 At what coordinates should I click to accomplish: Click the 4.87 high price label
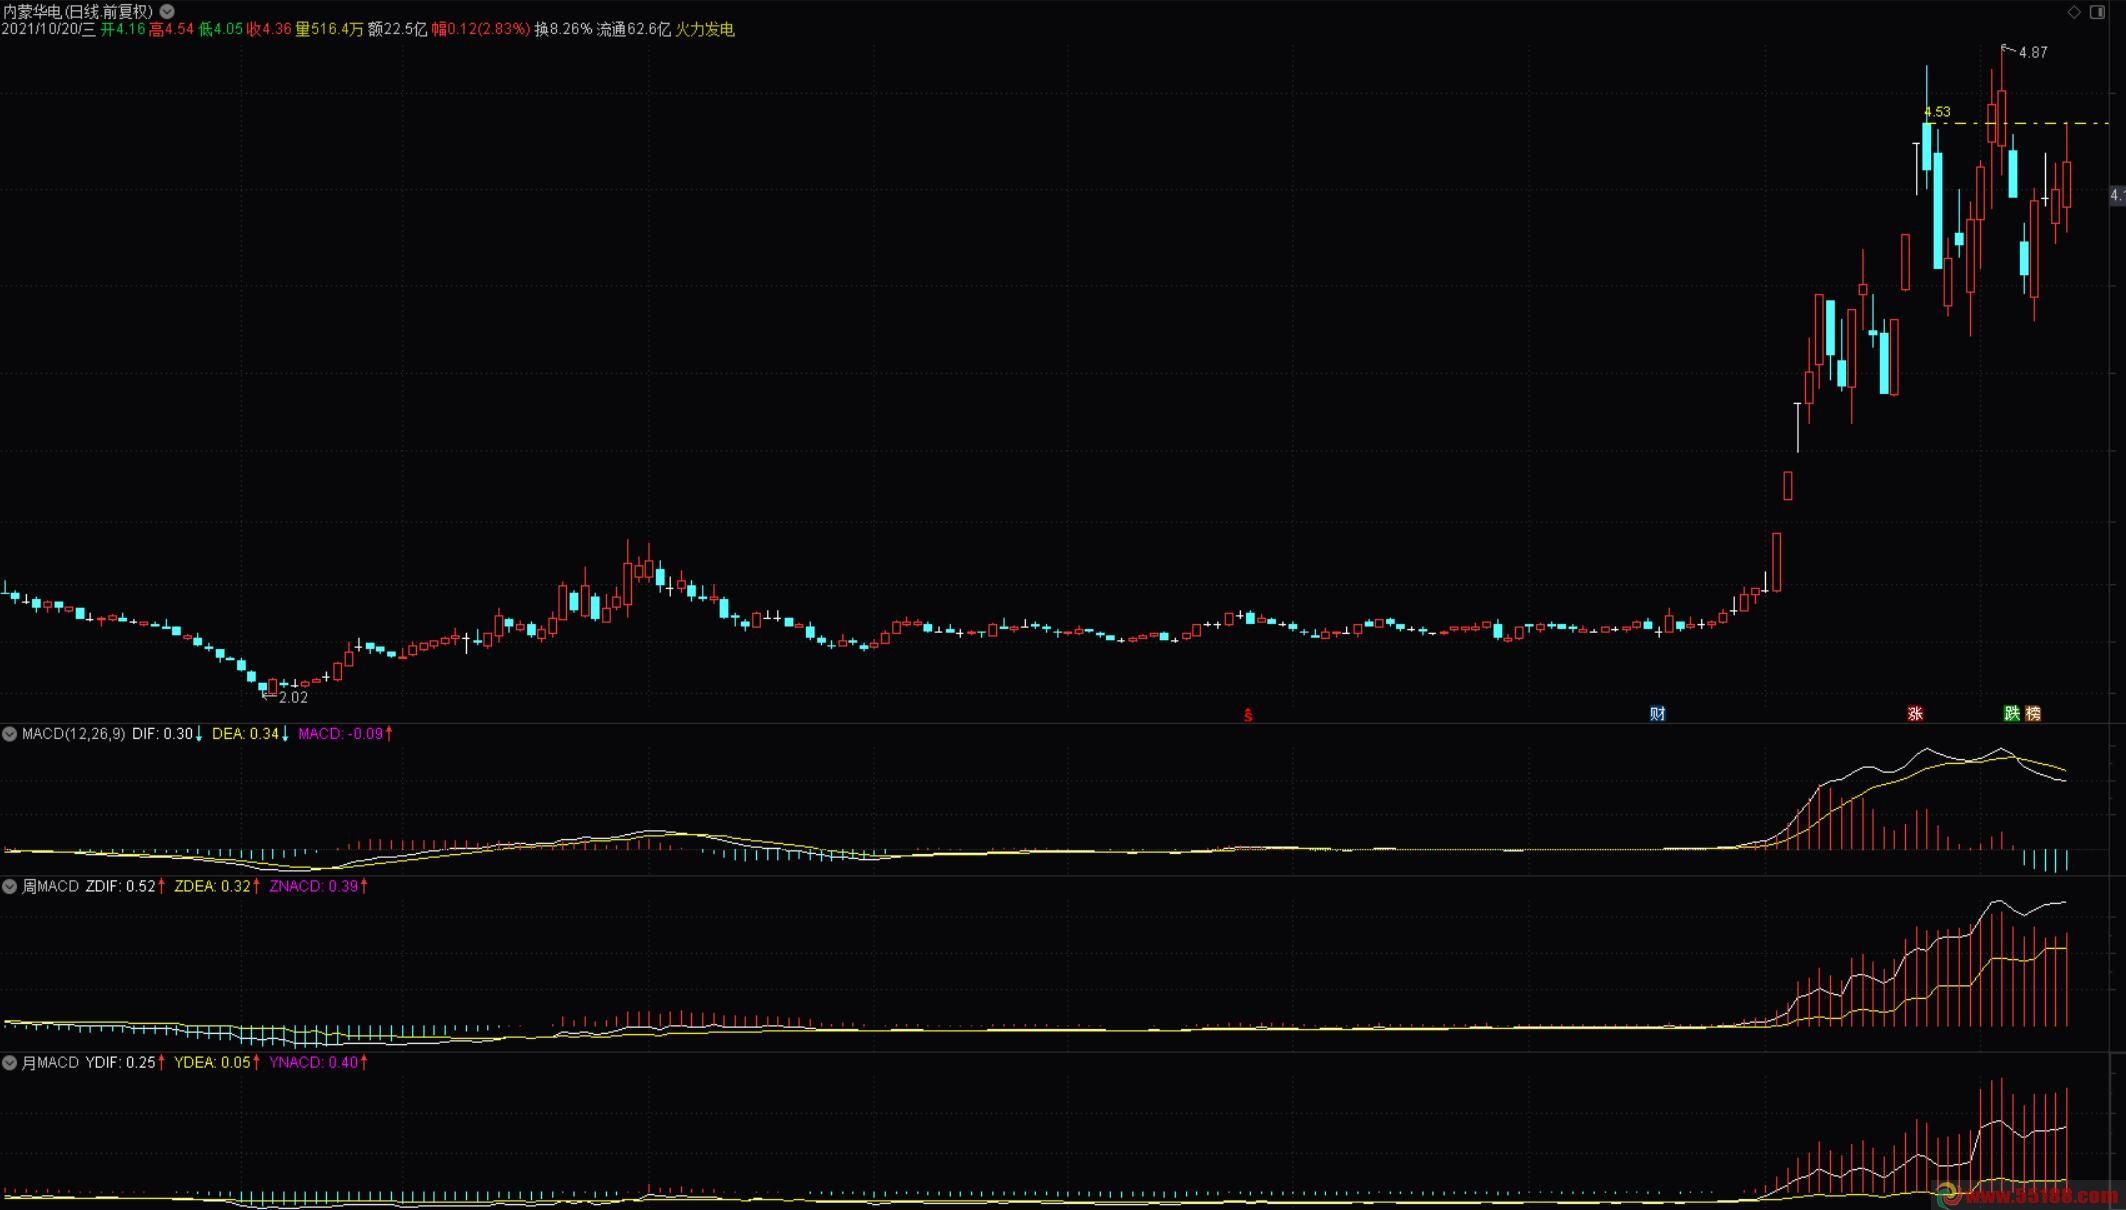(2033, 52)
